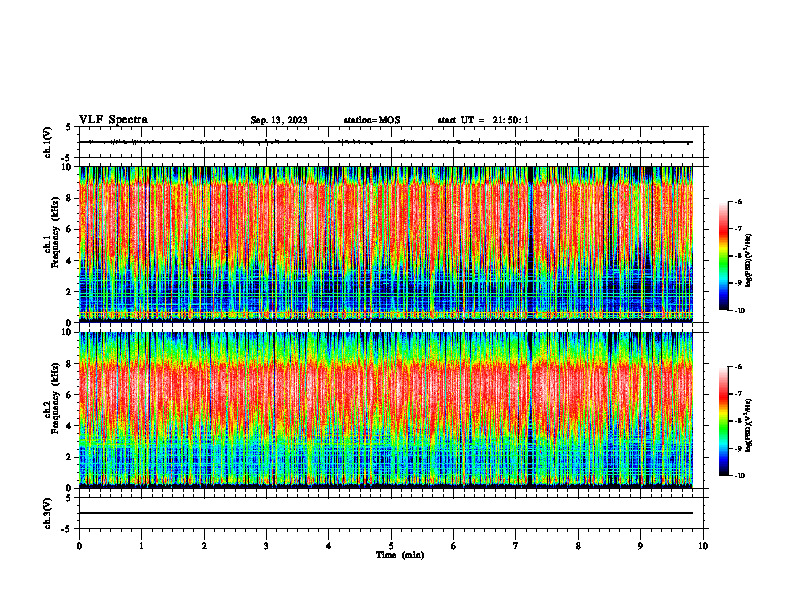Click the "0" tick on the Time axis

(79, 546)
